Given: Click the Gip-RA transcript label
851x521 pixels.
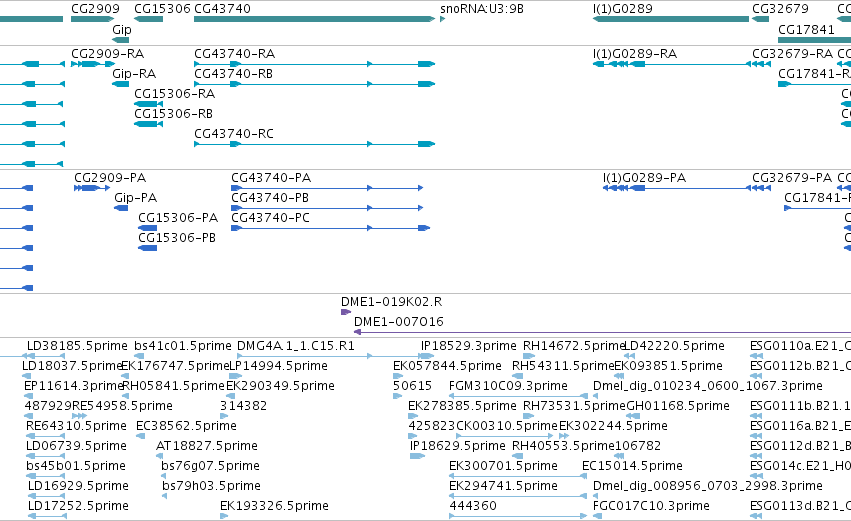Looking at the screenshot, I should pyautogui.click(x=134, y=74).
